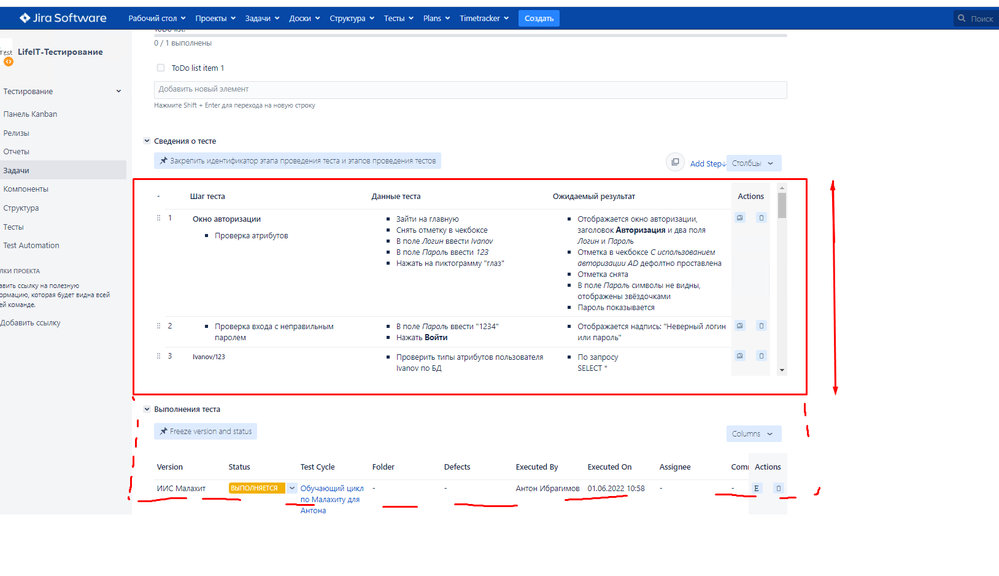
Task: Tick the ToDo list item 1 checkbox
Action: tap(161, 68)
